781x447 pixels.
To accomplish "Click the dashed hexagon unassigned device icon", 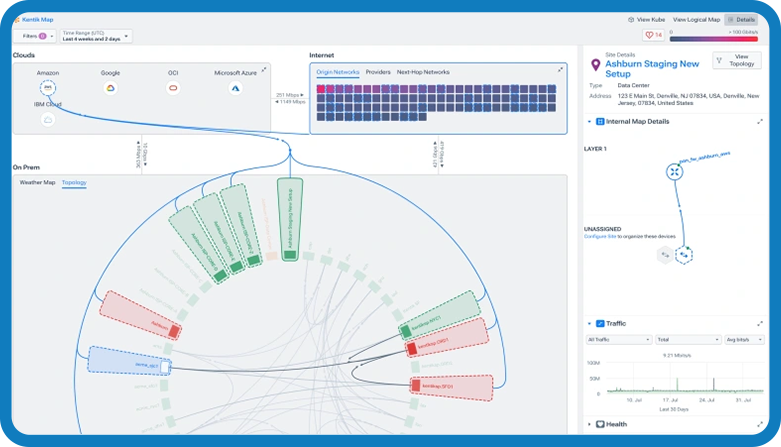I will [684, 255].
